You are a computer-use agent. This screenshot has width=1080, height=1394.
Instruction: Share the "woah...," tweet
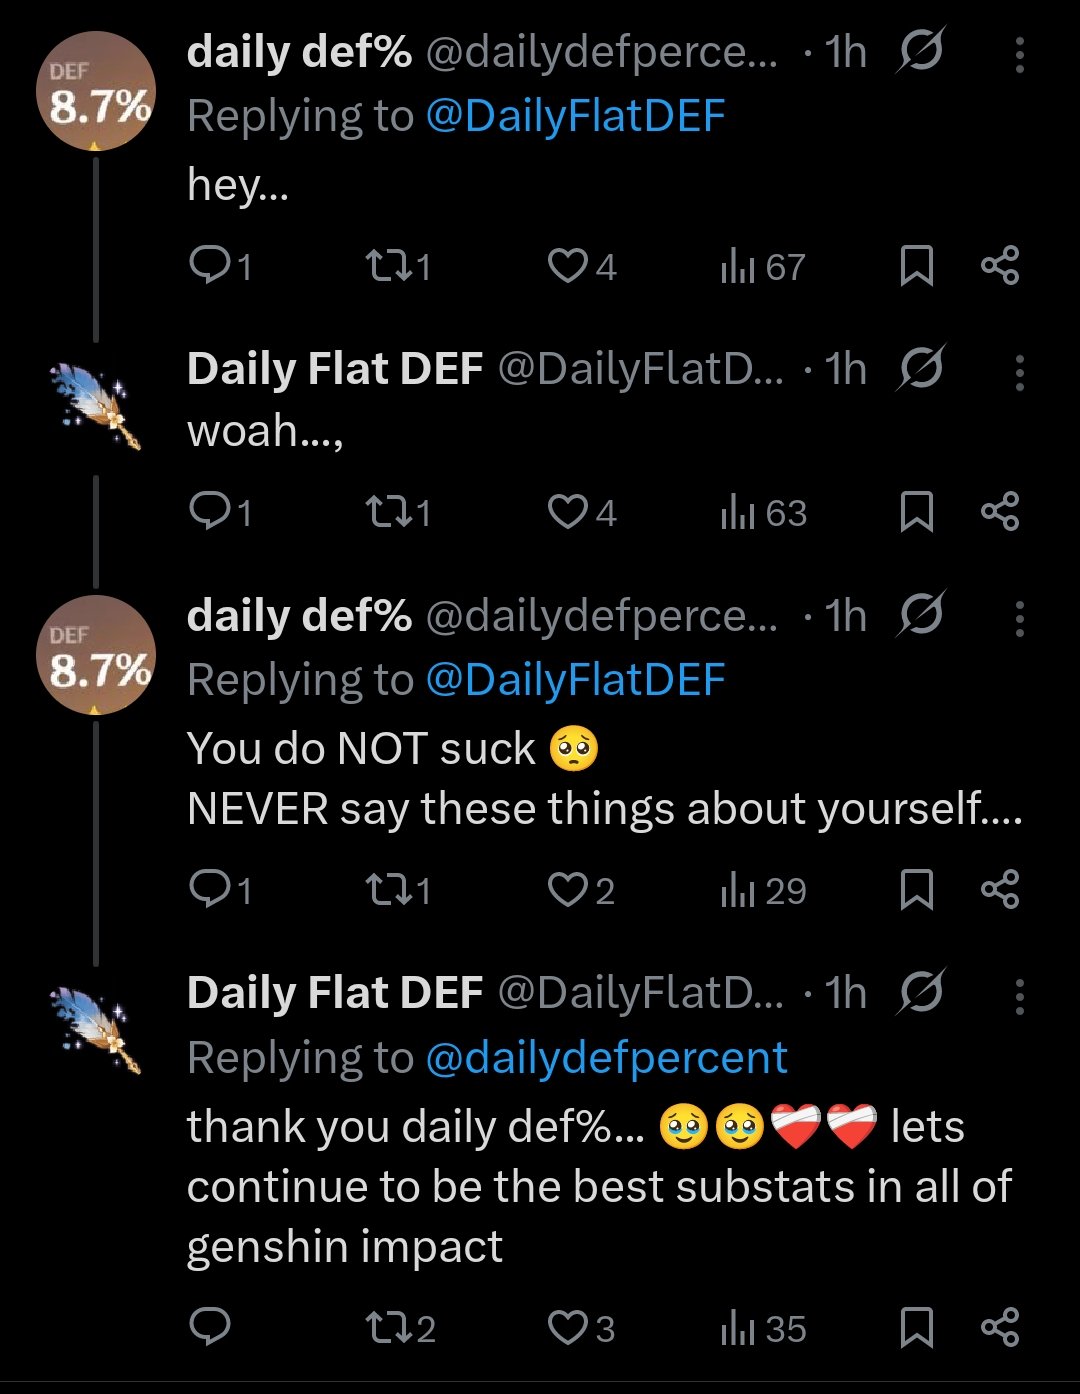coord(1000,512)
